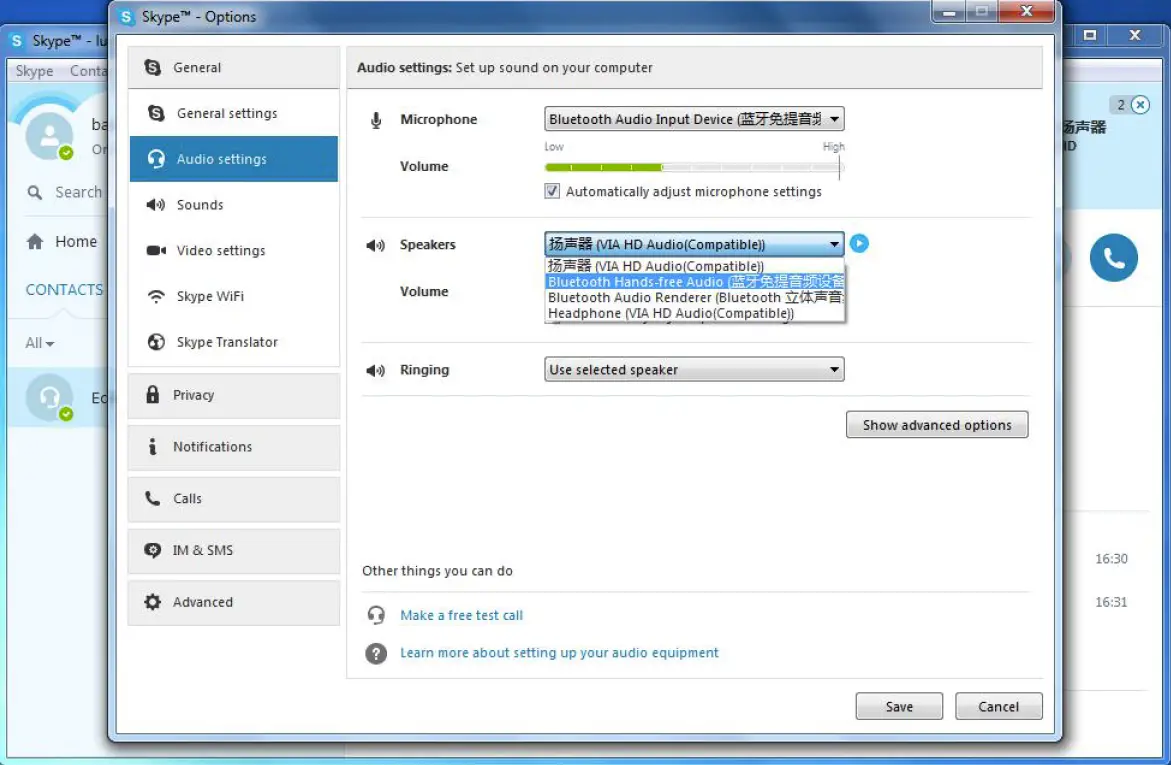Screen dimensions: 1171x765
Task: Open Skype Translator settings page
Action: [x=234, y=342]
